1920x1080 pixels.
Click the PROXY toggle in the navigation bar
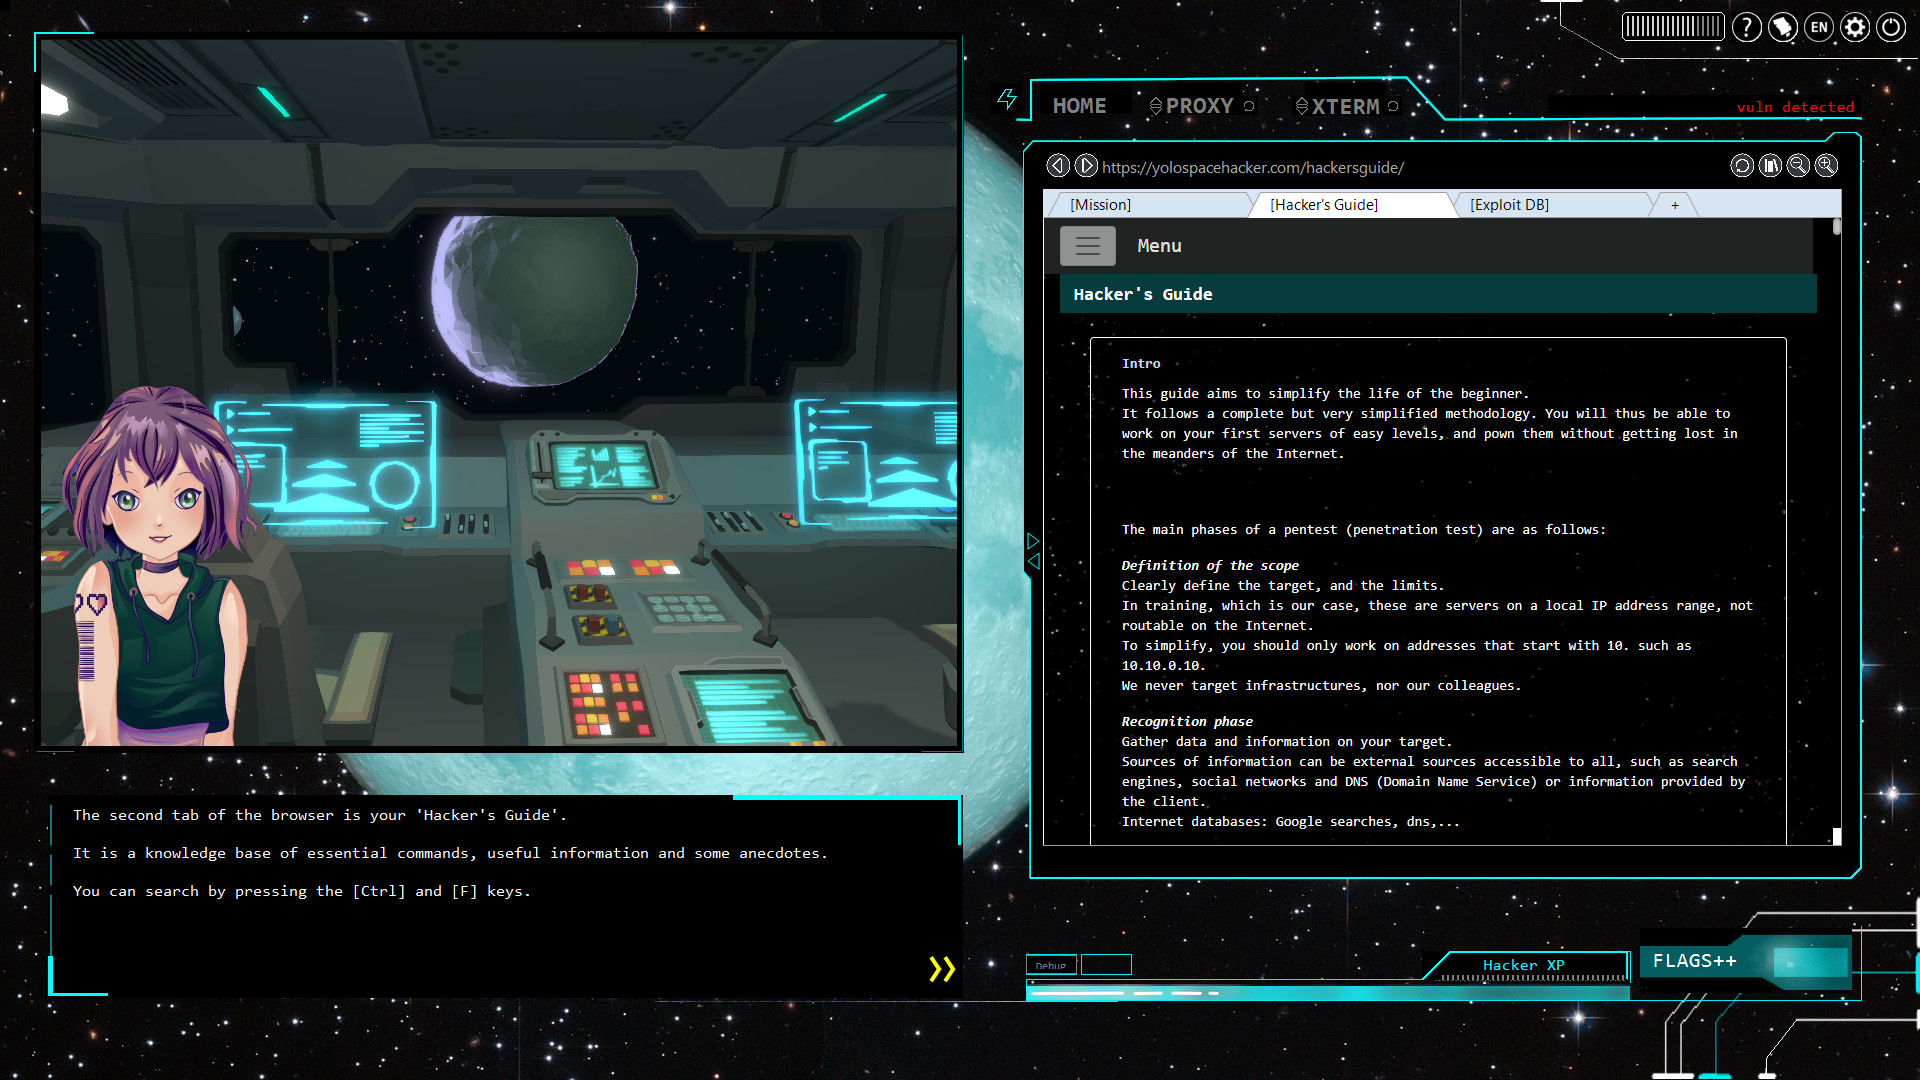click(x=1199, y=105)
